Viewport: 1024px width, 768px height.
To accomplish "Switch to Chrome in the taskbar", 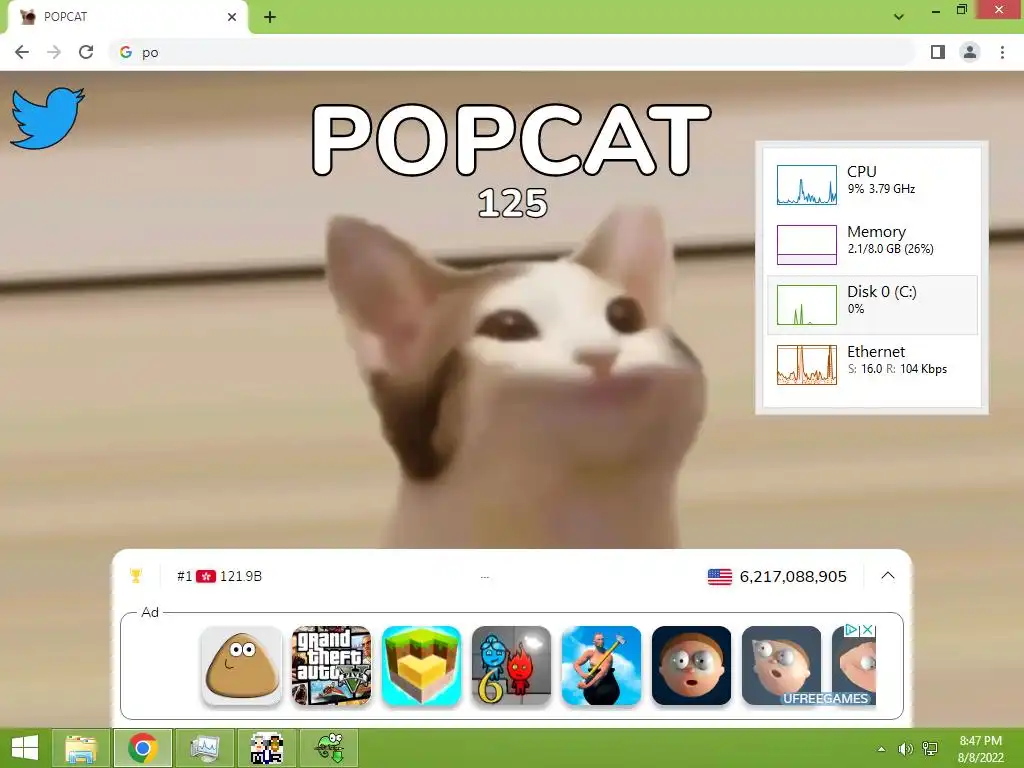I will (x=143, y=748).
